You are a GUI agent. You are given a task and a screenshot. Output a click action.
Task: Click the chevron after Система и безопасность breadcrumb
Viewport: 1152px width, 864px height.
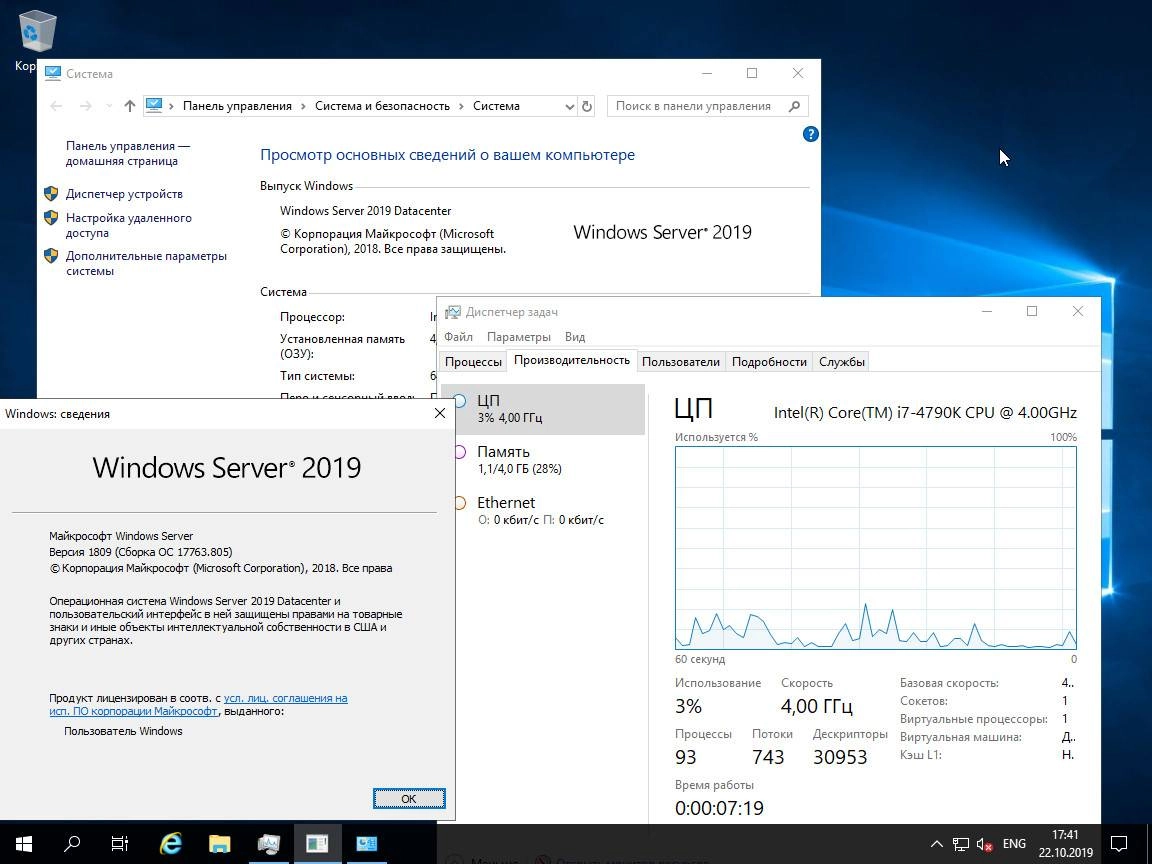click(x=461, y=106)
